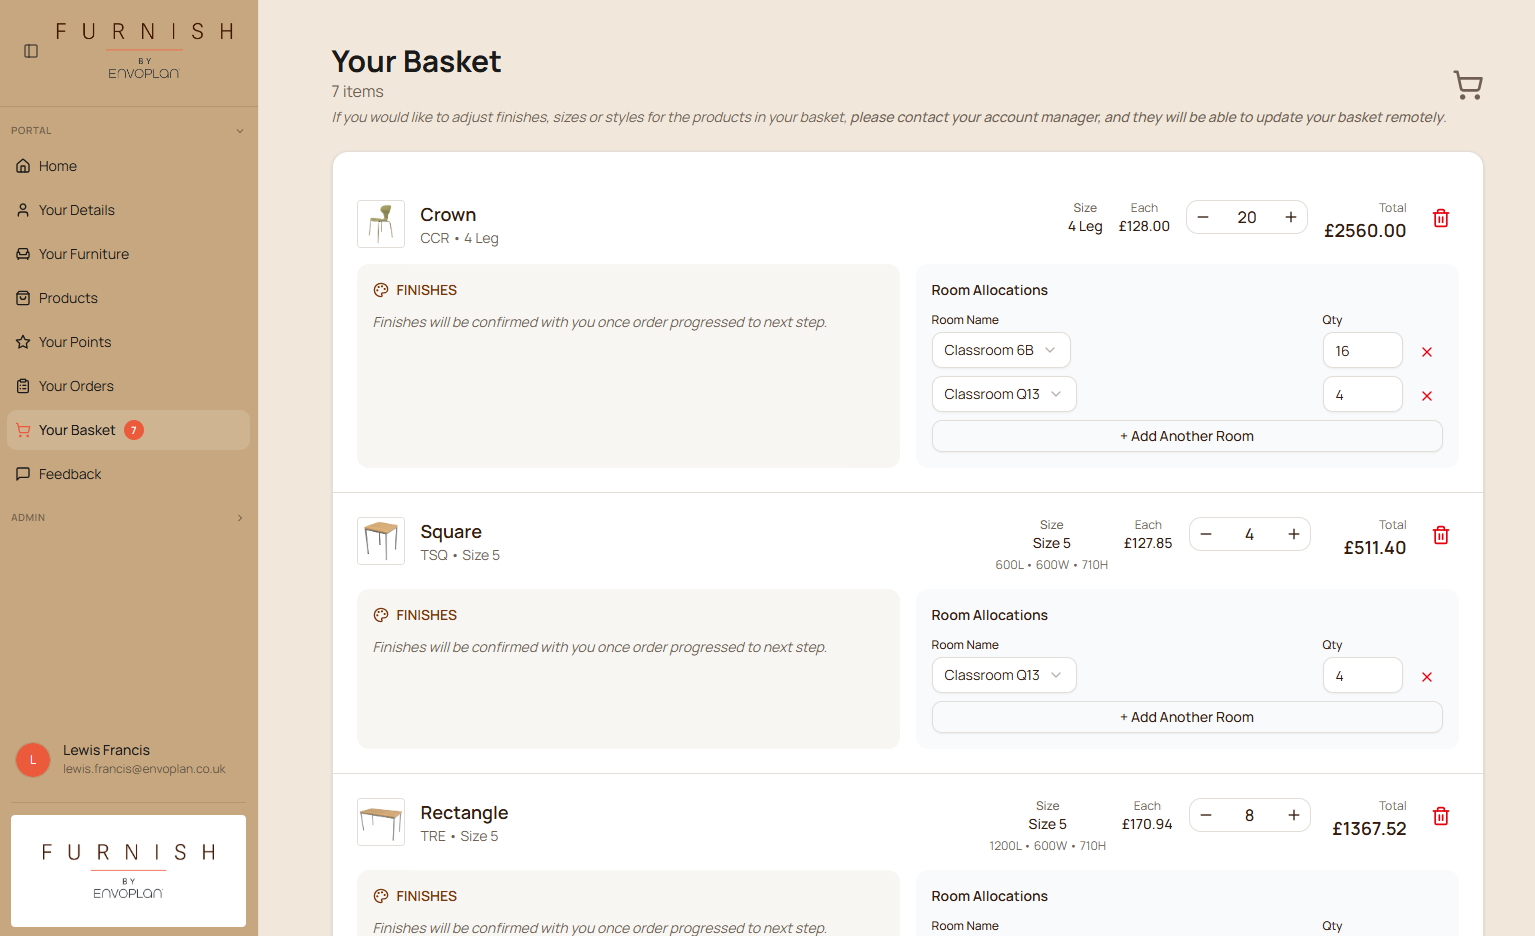
Task: Click the Crown total quantity field showing 20
Action: pyautogui.click(x=1247, y=217)
